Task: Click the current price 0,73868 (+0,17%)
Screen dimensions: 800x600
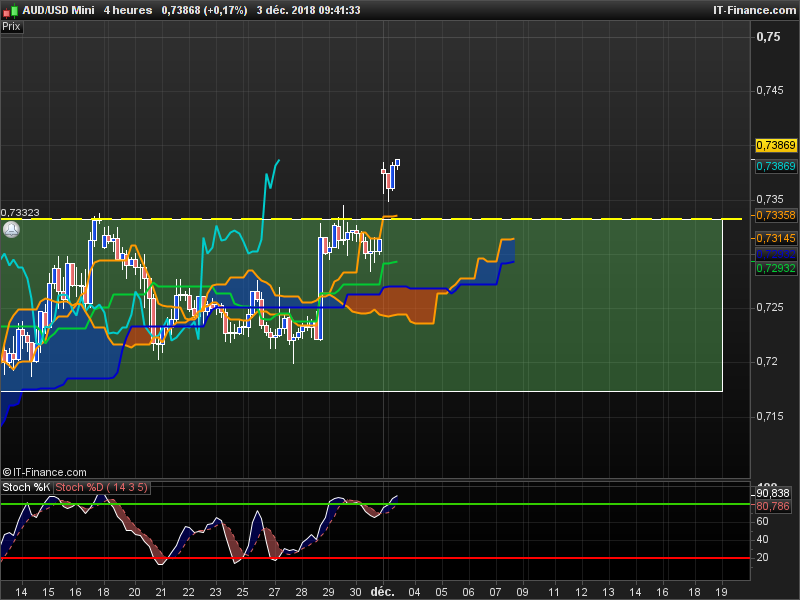Action: [x=204, y=10]
